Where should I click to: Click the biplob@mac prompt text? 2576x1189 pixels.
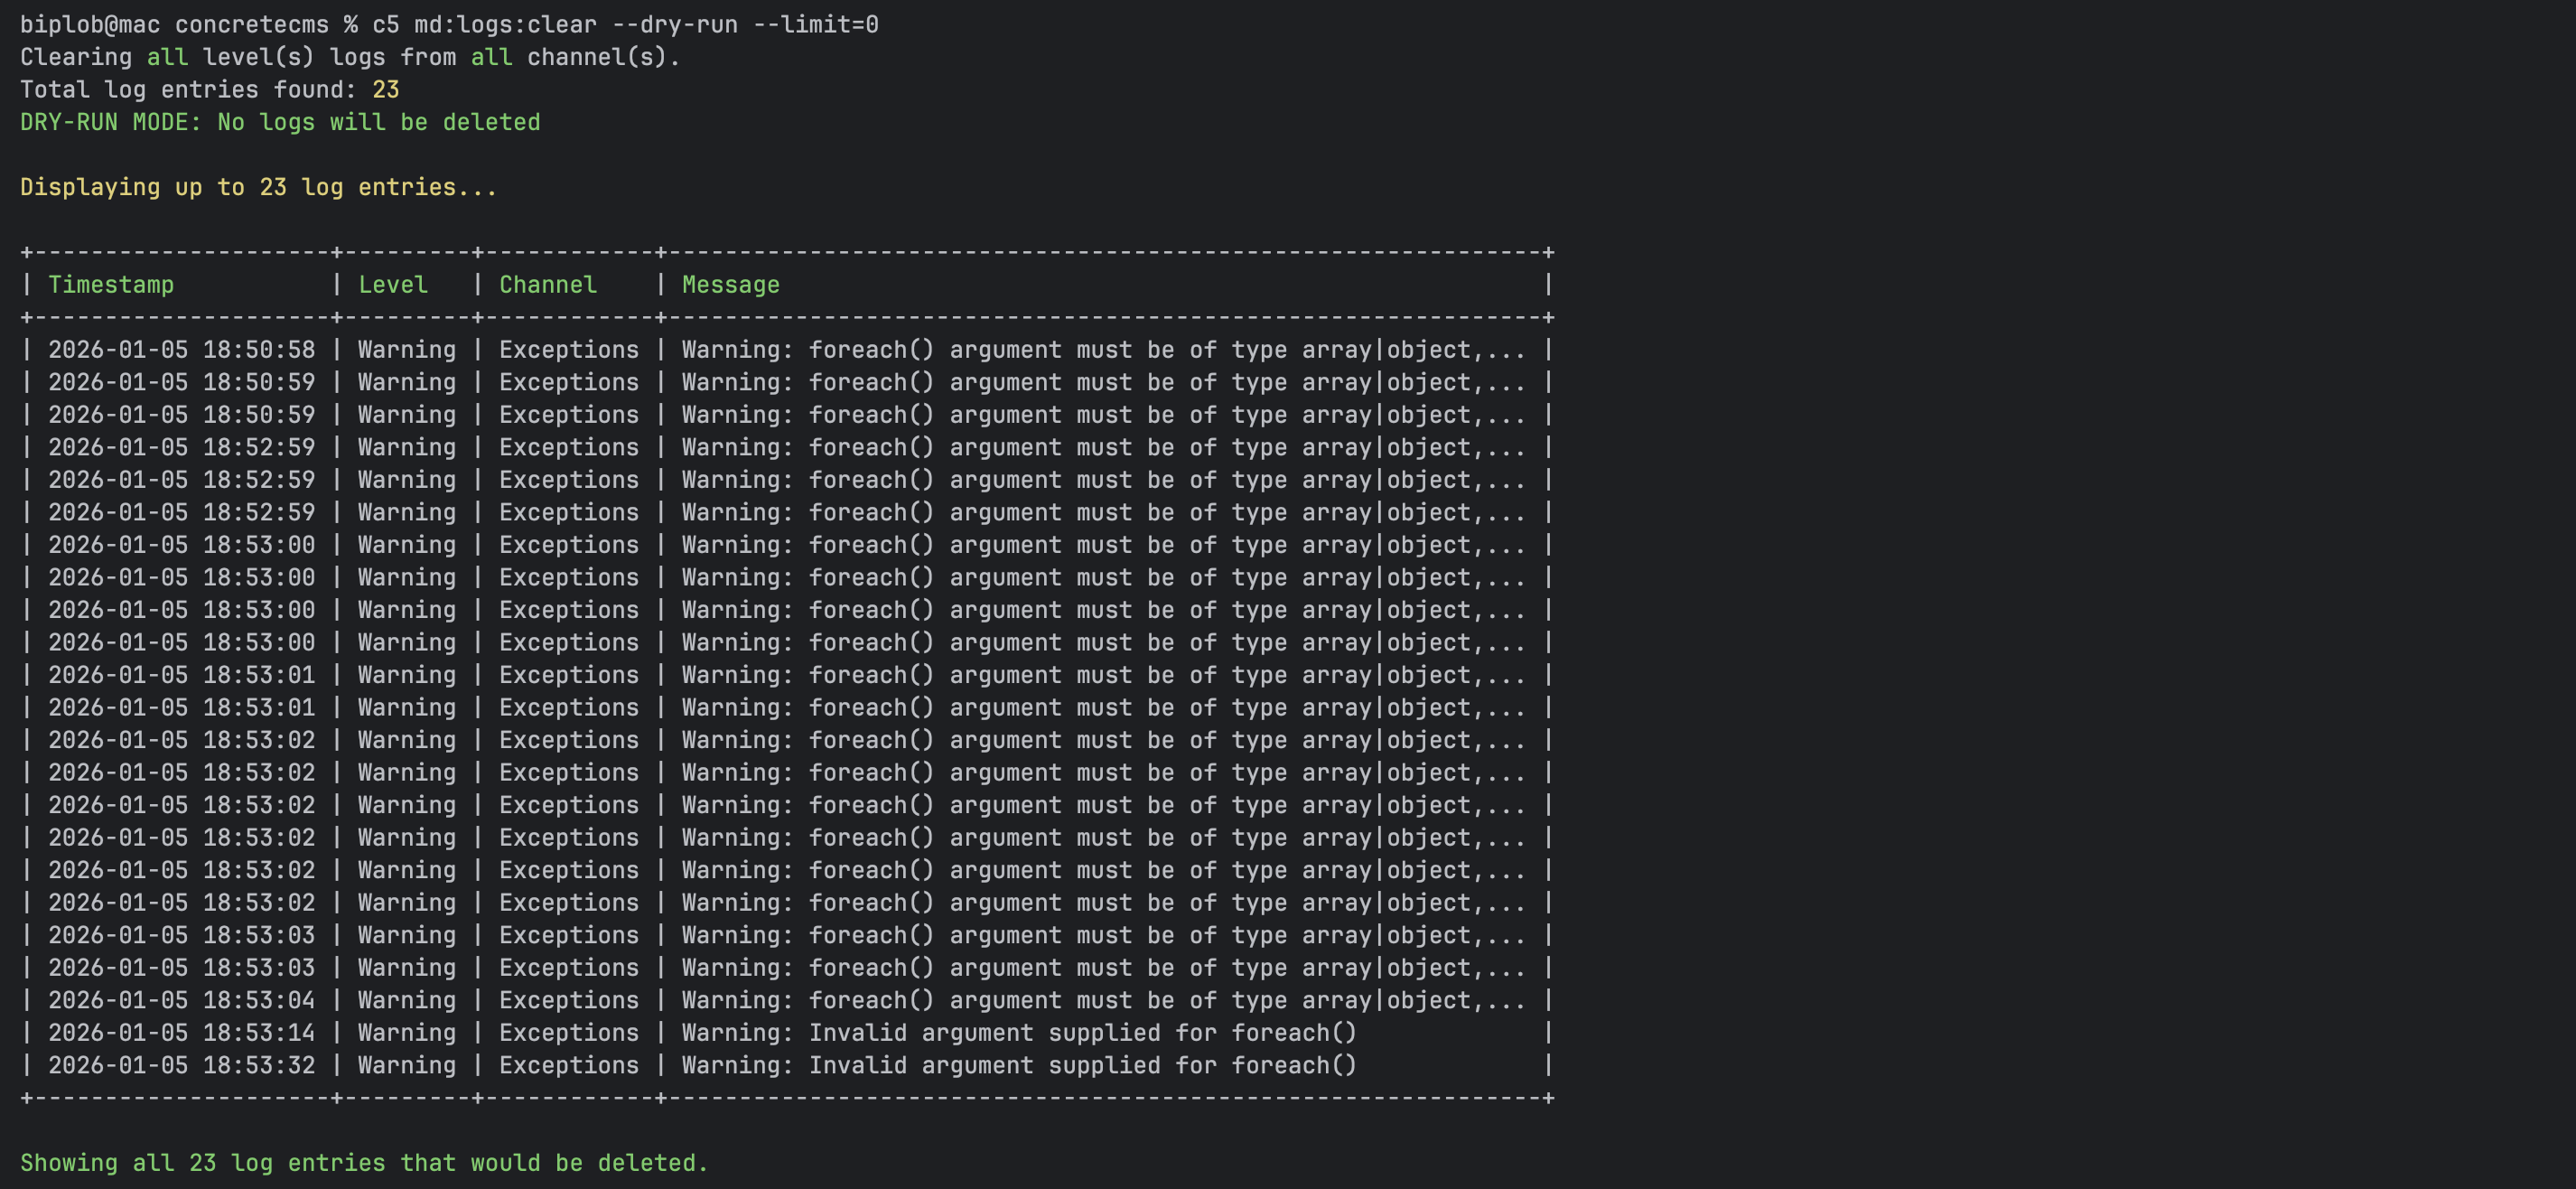click(90, 24)
